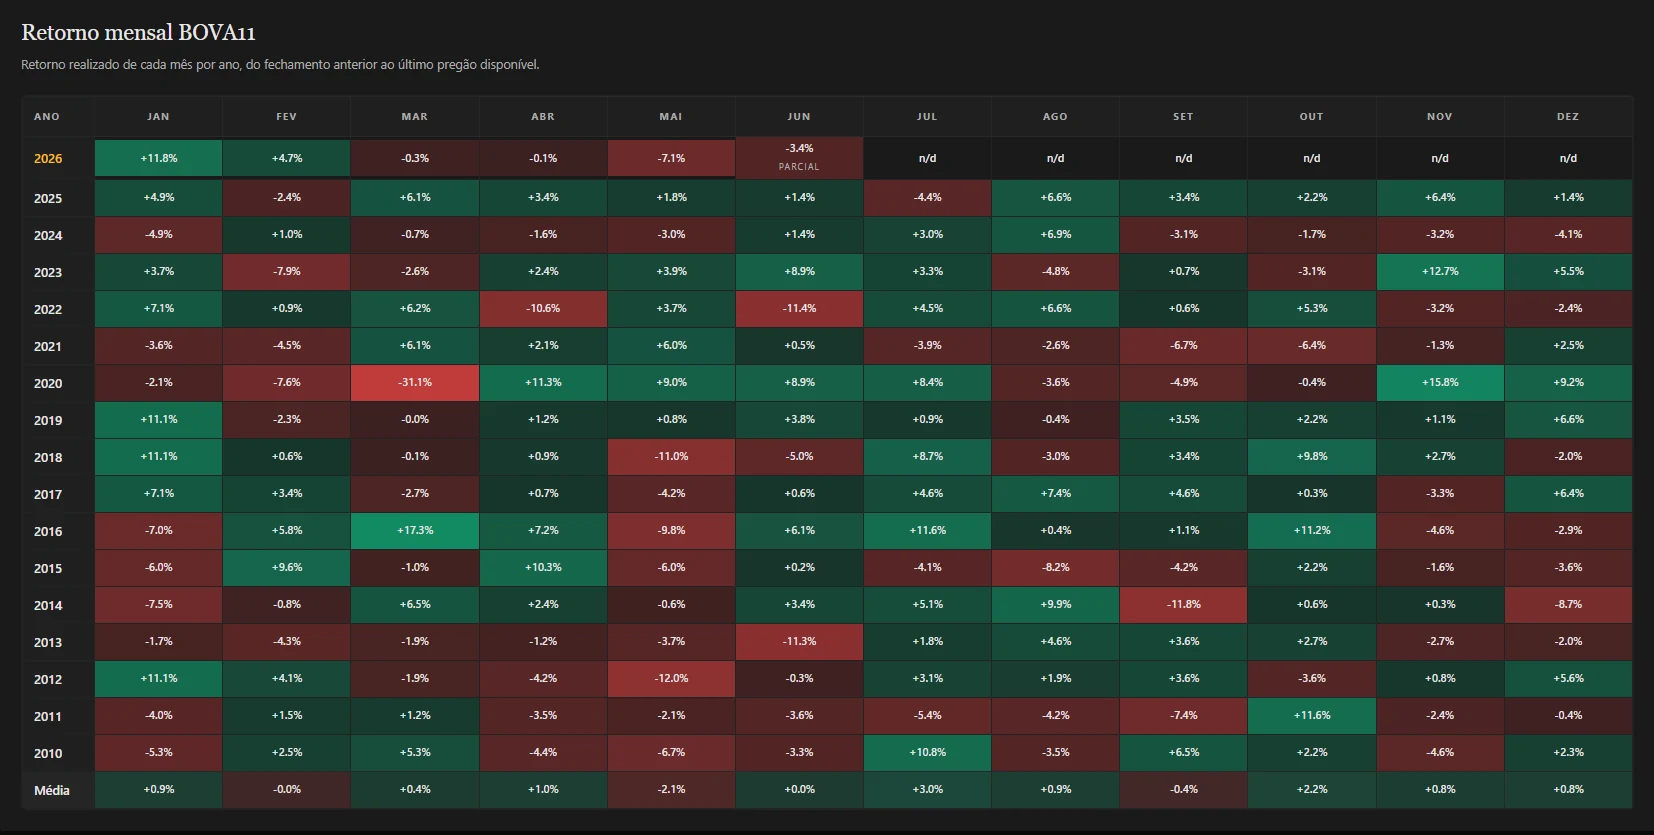The image size is (1654, 835).
Task: Click the MAR column header
Action: click(x=415, y=117)
